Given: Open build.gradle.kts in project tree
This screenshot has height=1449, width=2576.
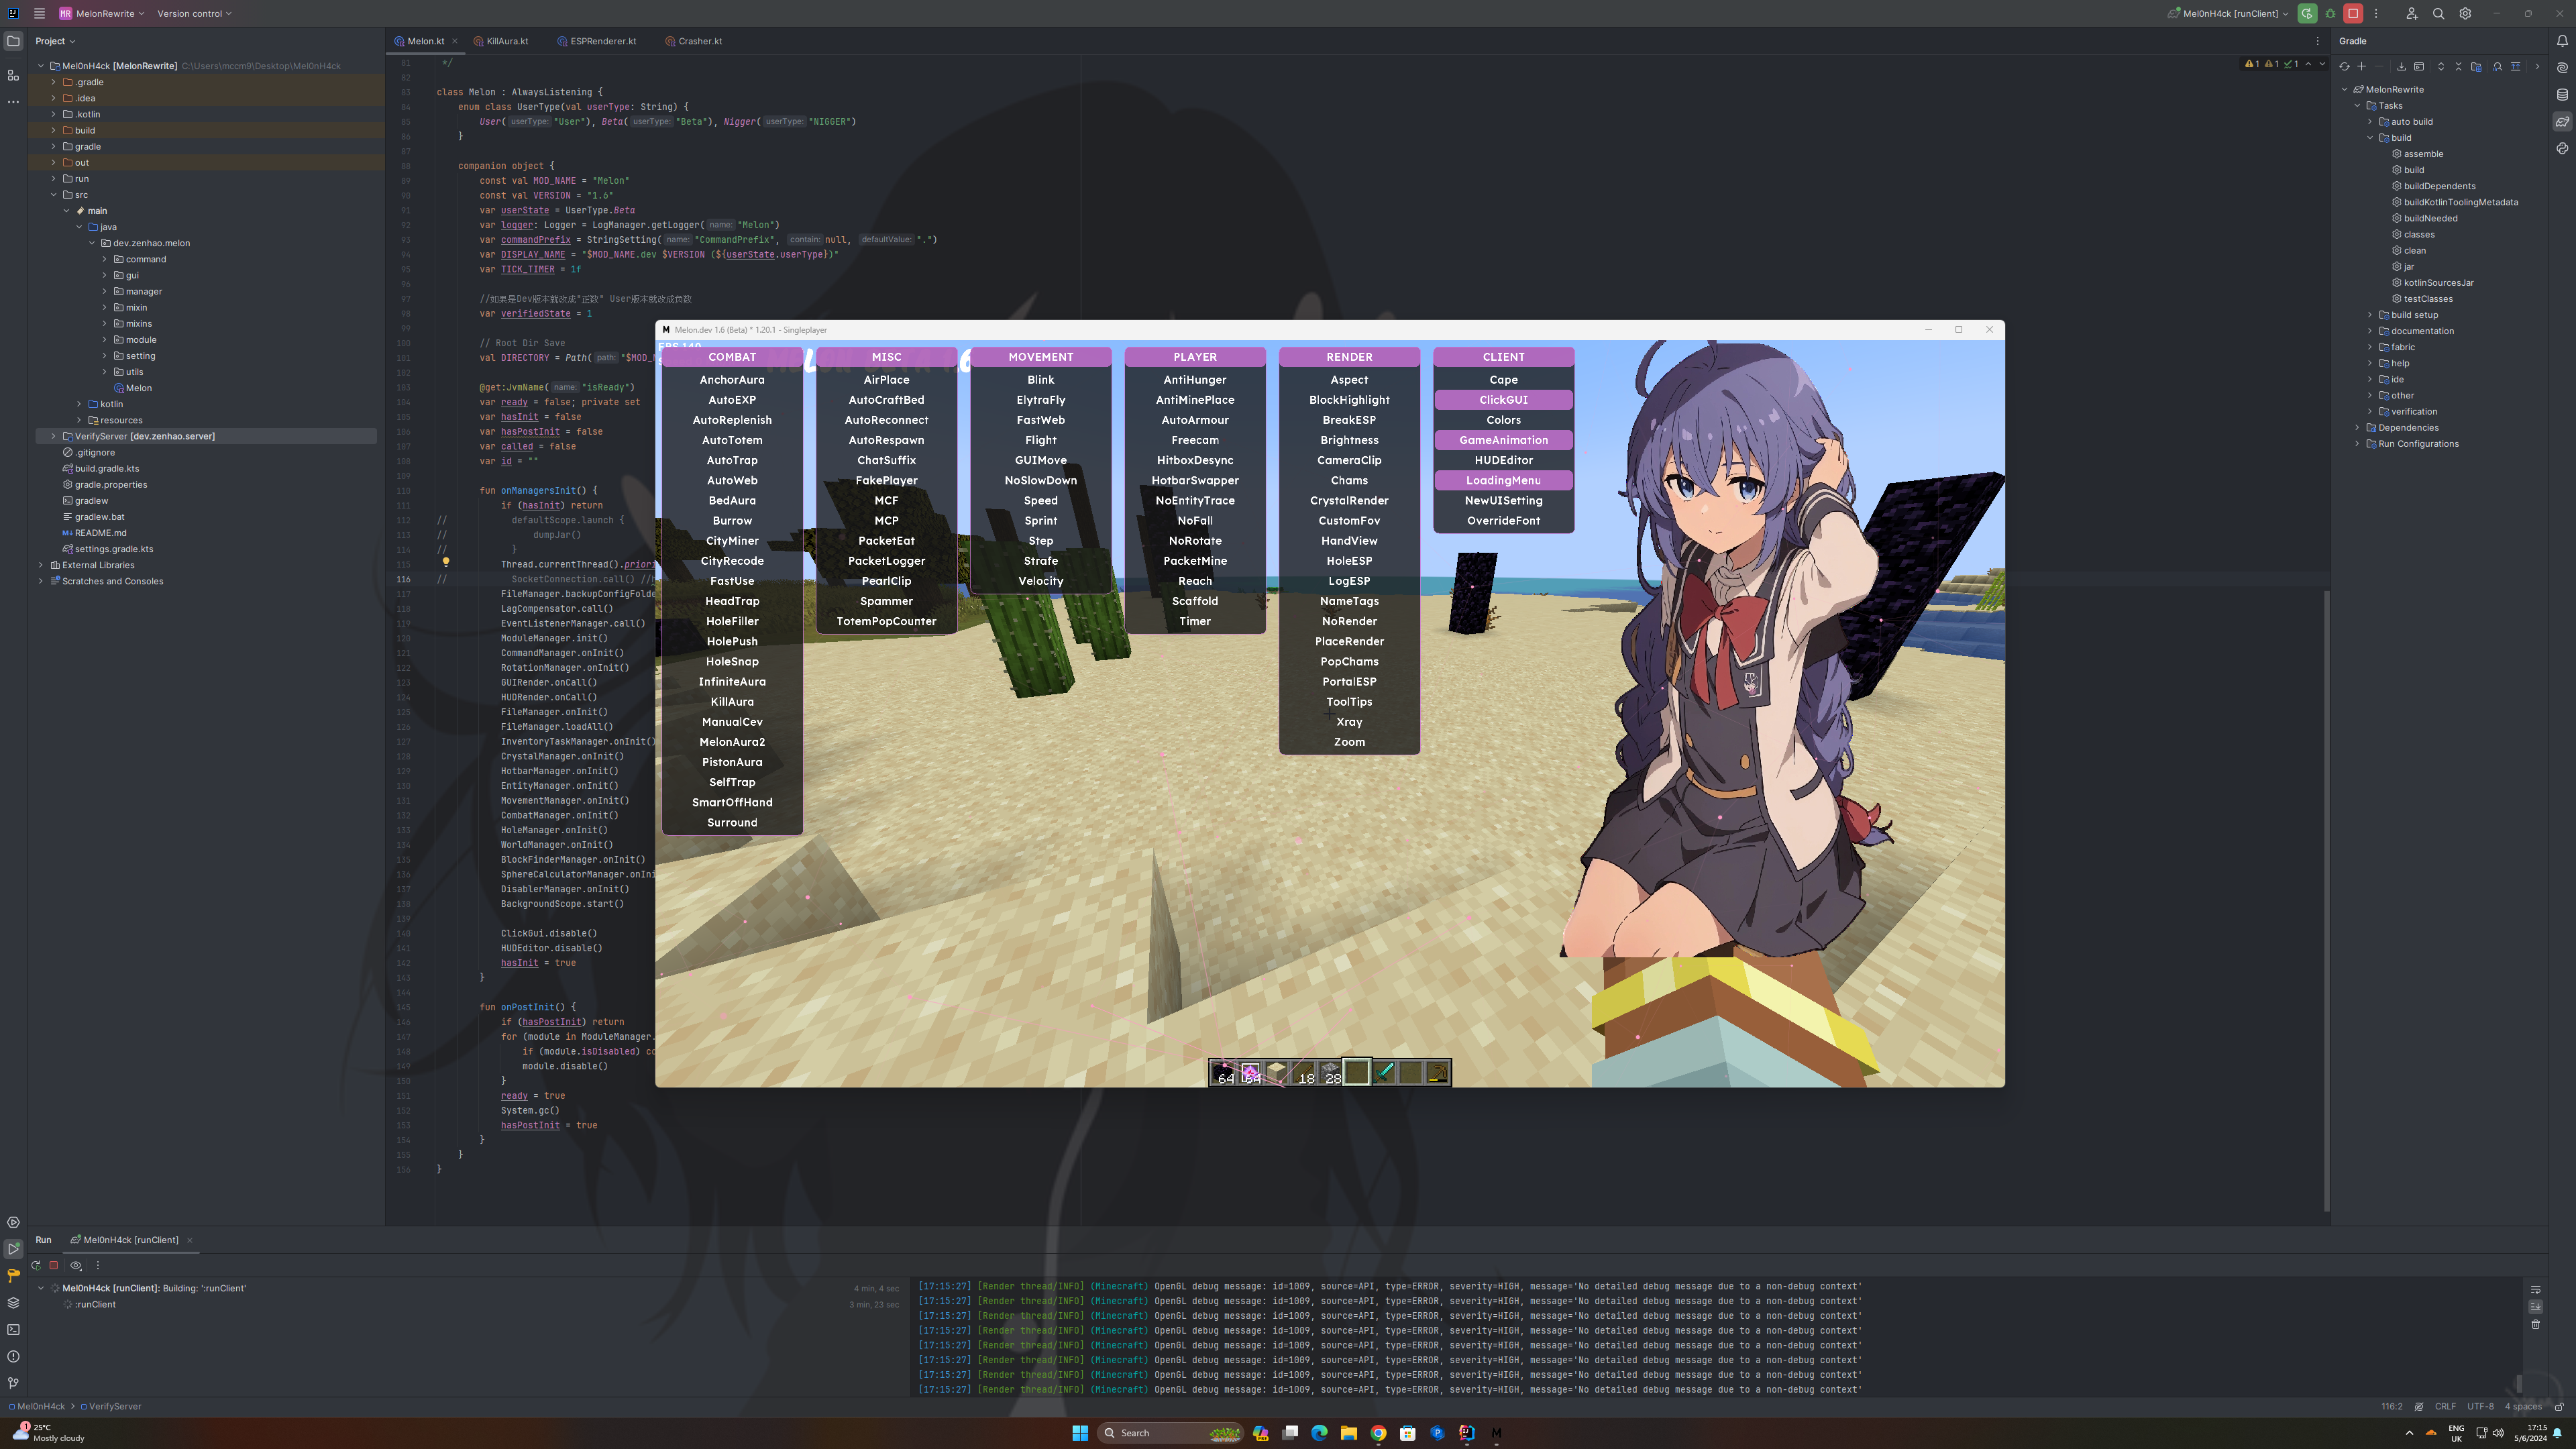Looking at the screenshot, I should coord(107,468).
